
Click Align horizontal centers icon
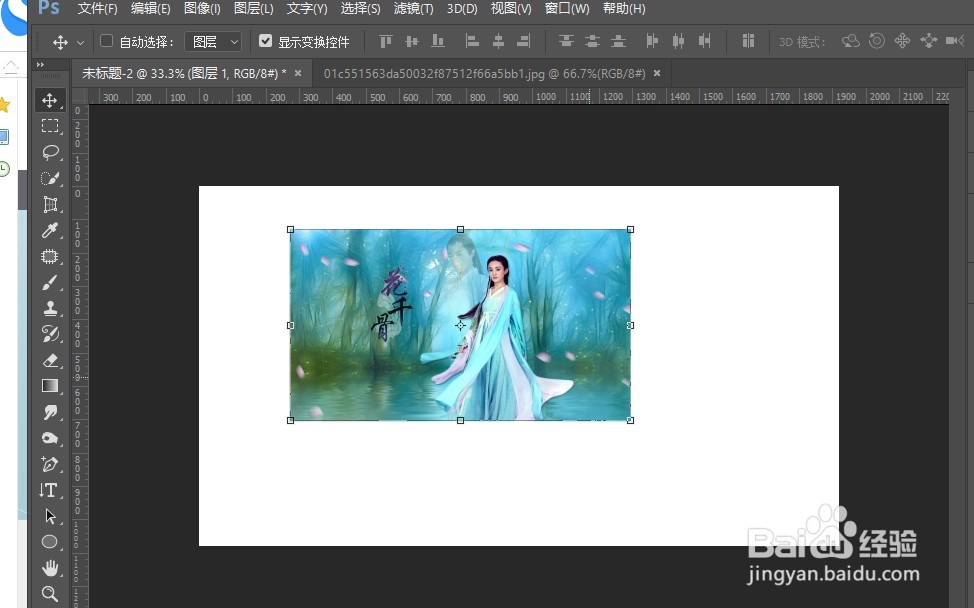coord(498,42)
